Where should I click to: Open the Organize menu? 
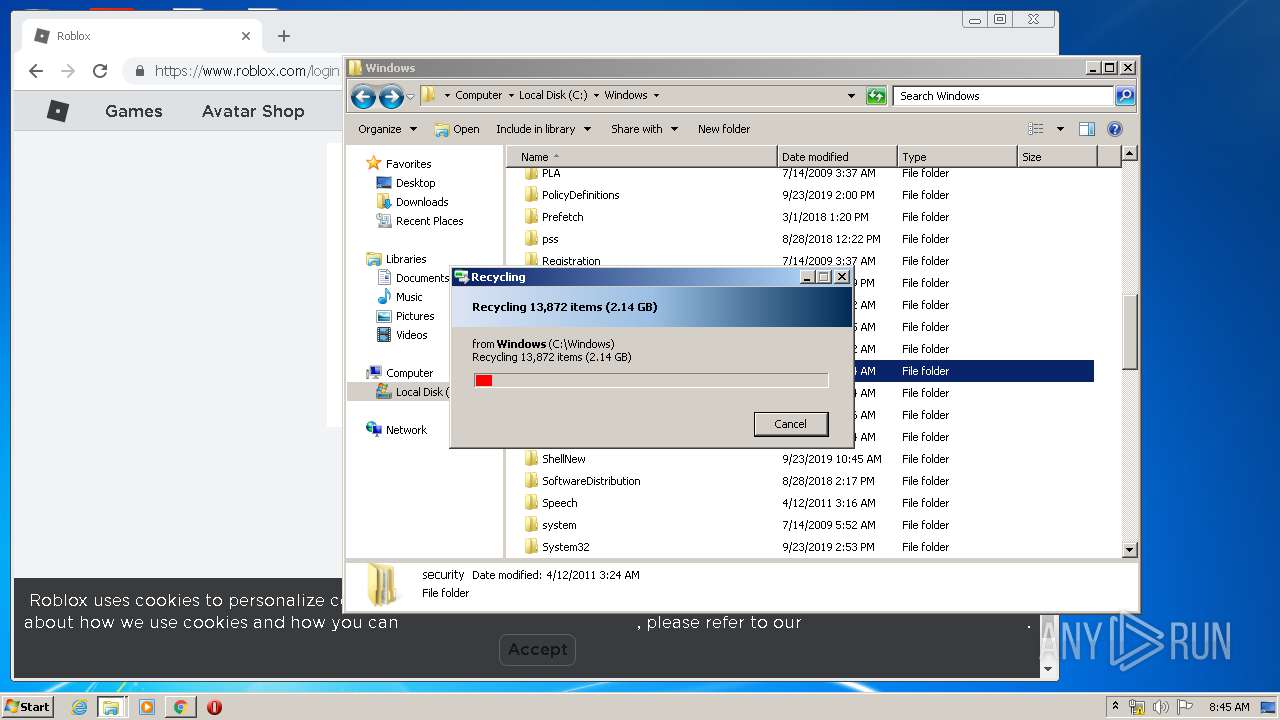(387, 129)
